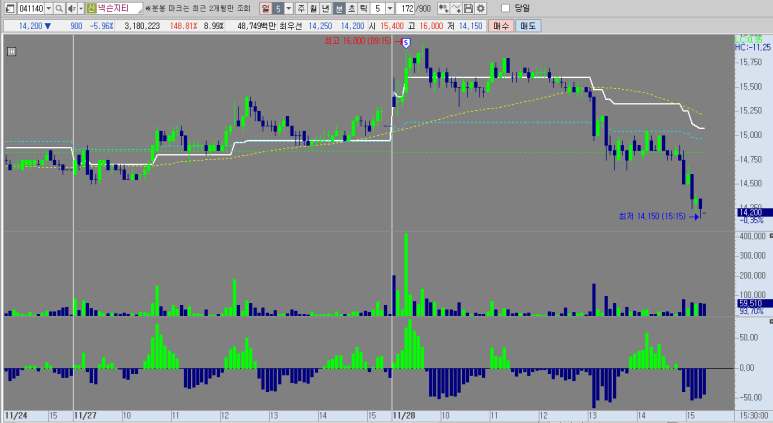Click the small grid icon at chart top-left
Viewport: 773px width, 423px height.
[x=11, y=51]
